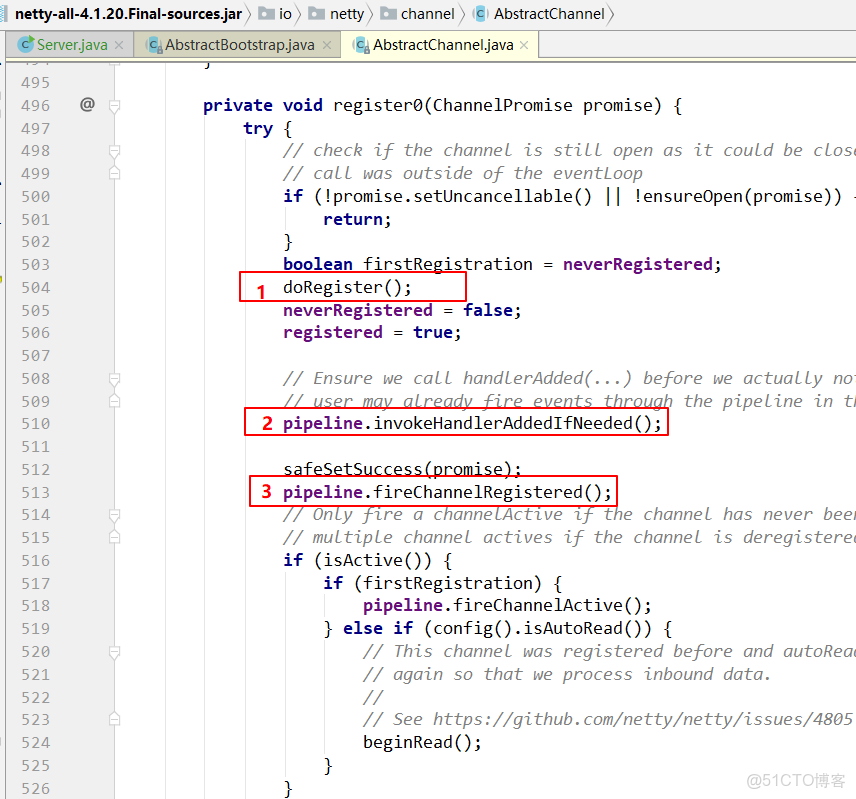Click the doRegister() call
The height and width of the screenshot is (799, 856).
(347, 287)
